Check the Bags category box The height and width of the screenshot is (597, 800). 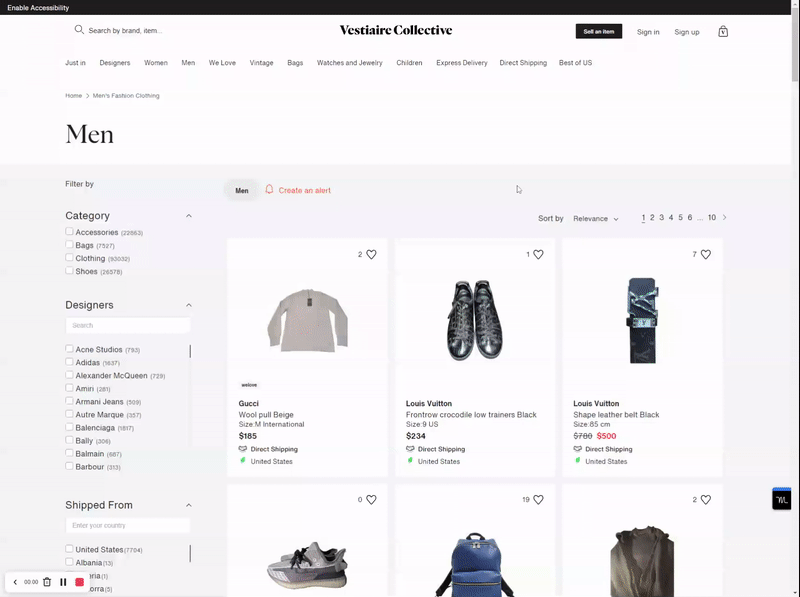pyautogui.click(x=69, y=244)
